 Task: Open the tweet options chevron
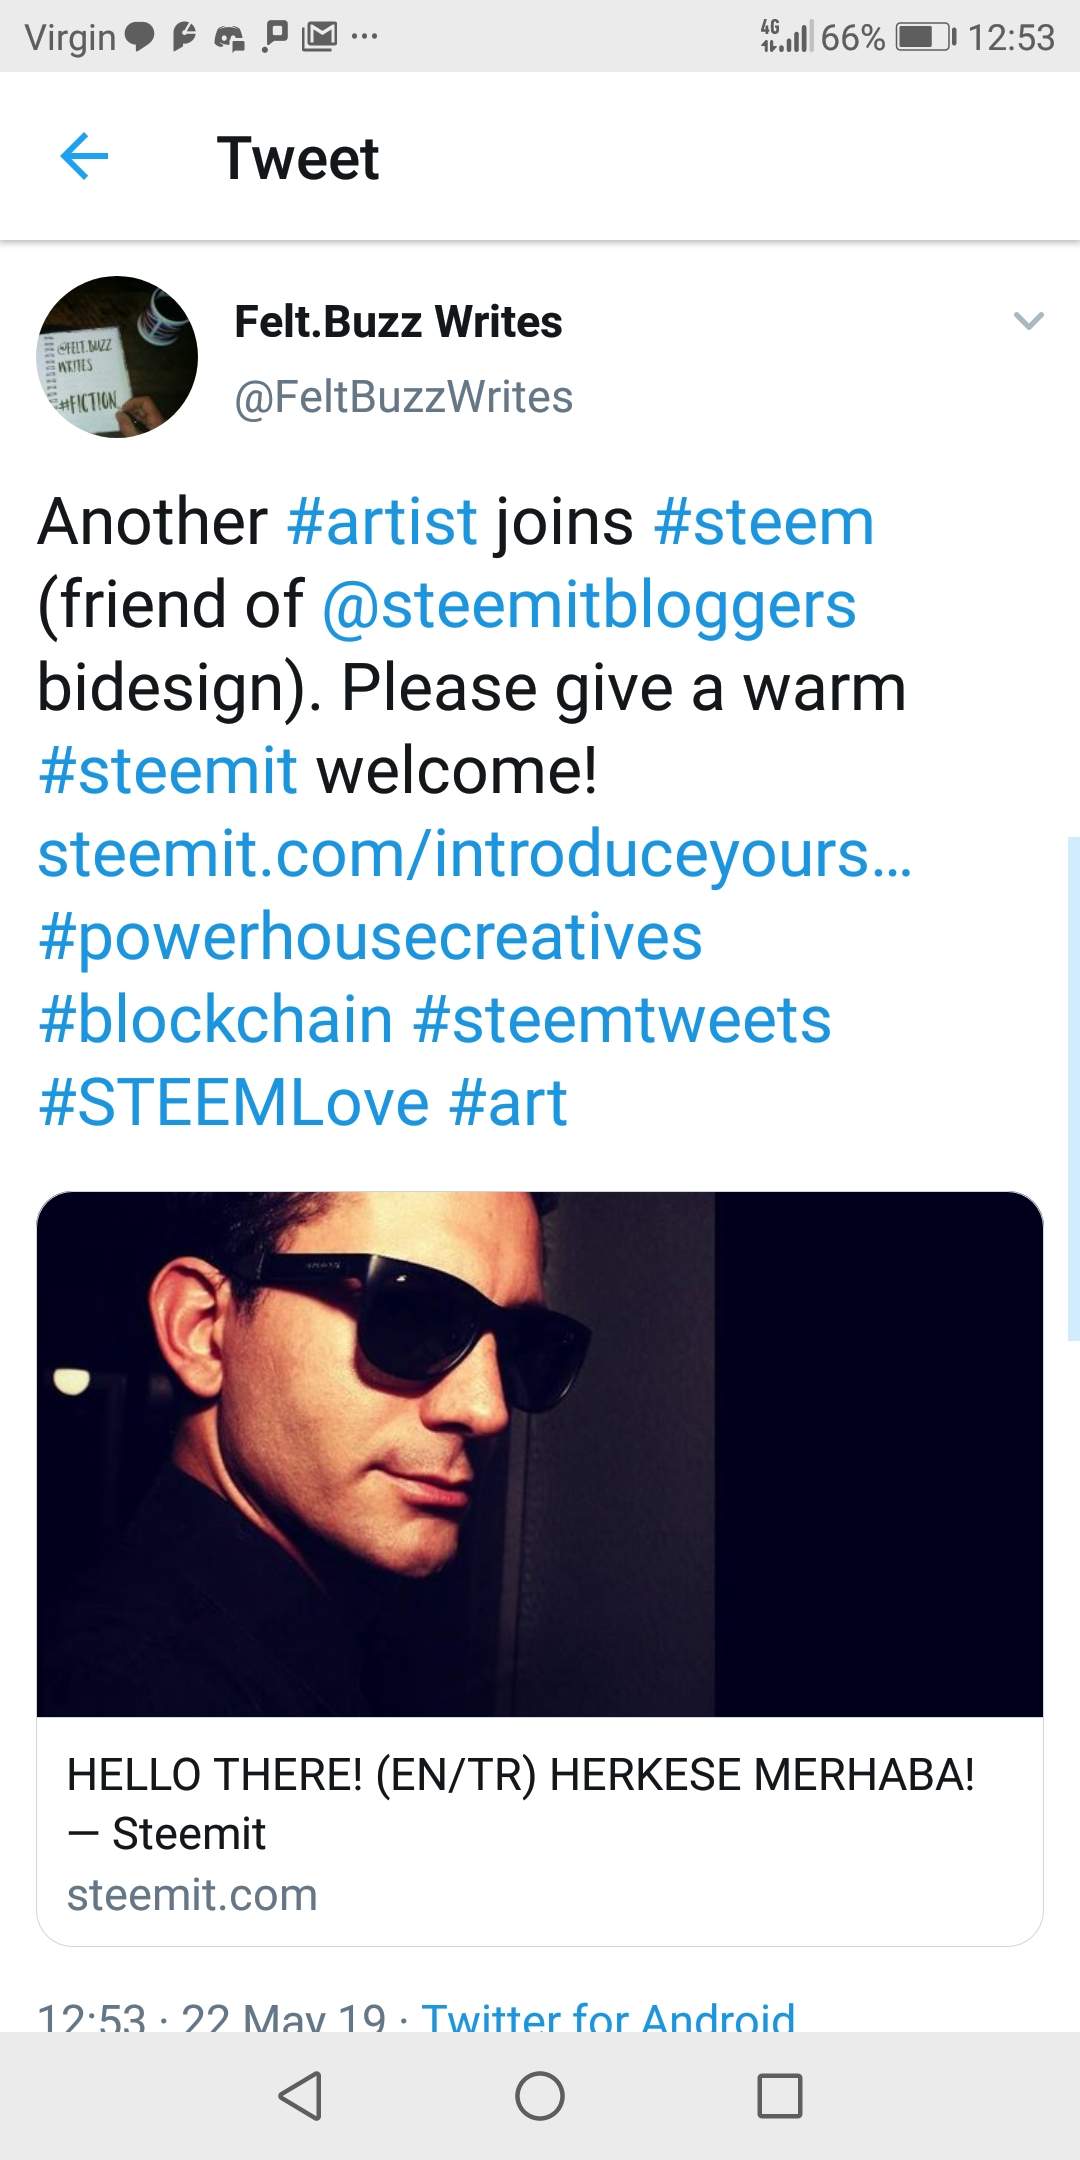pos(1028,321)
